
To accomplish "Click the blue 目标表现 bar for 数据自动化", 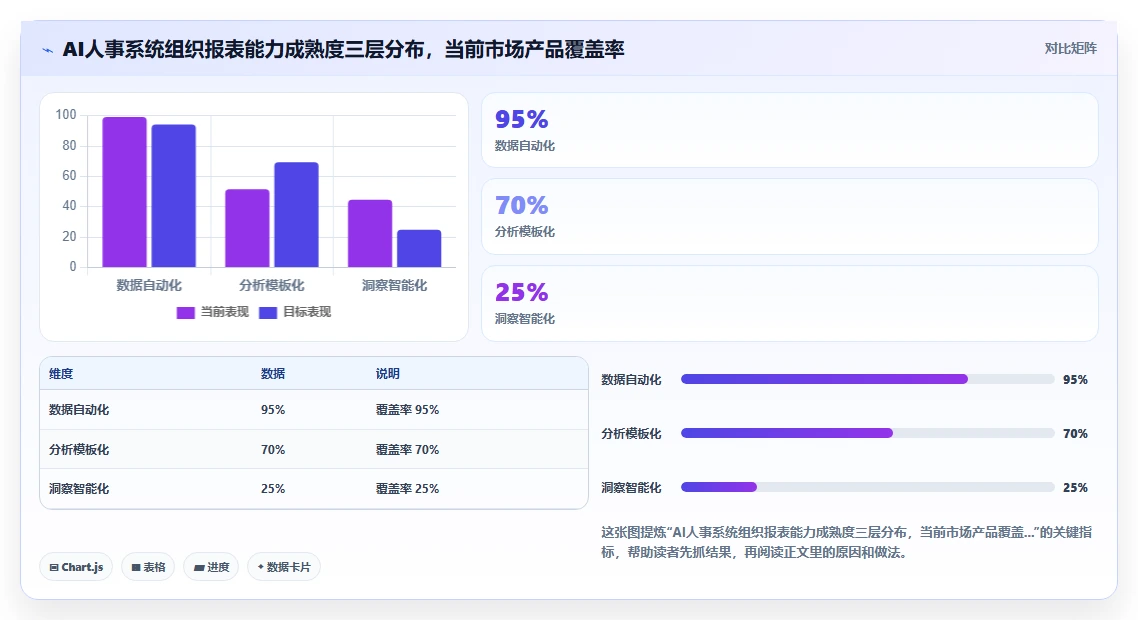I will [x=173, y=196].
